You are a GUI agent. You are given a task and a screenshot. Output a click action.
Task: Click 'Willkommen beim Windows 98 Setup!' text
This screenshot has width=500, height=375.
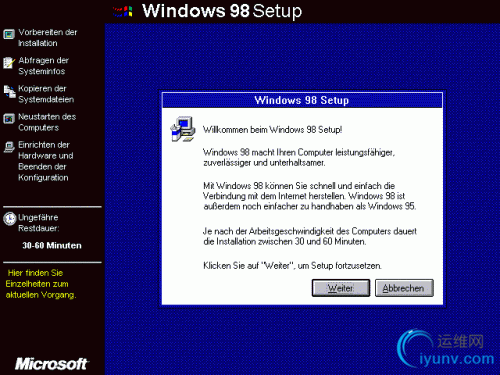coord(273,130)
